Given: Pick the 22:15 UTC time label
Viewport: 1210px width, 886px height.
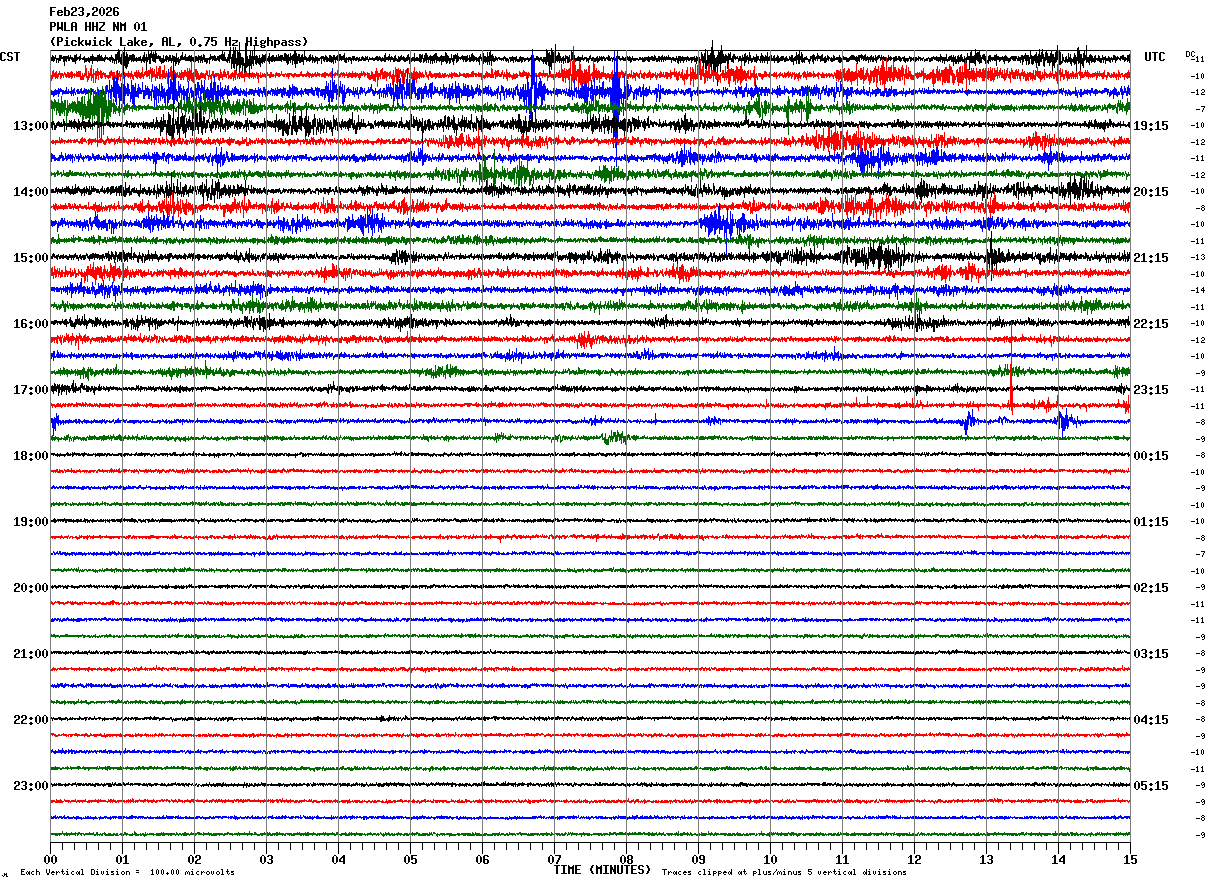Looking at the screenshot, I should 1151,324.
